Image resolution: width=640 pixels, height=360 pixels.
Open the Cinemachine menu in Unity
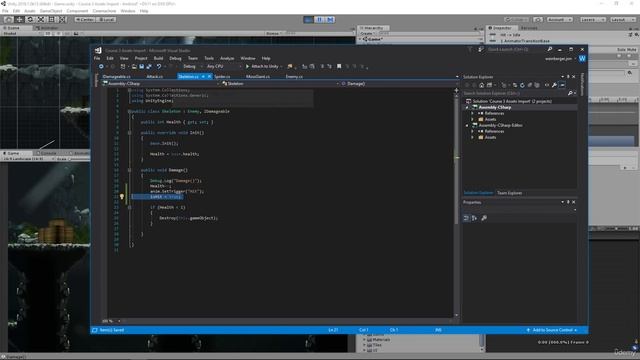tap(104, 11)
